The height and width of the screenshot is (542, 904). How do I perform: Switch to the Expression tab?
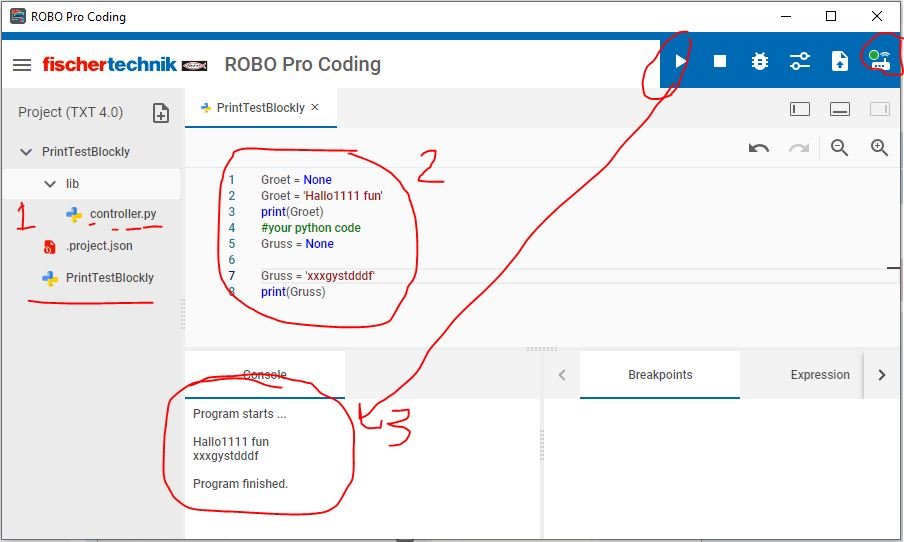coord(820,375)
